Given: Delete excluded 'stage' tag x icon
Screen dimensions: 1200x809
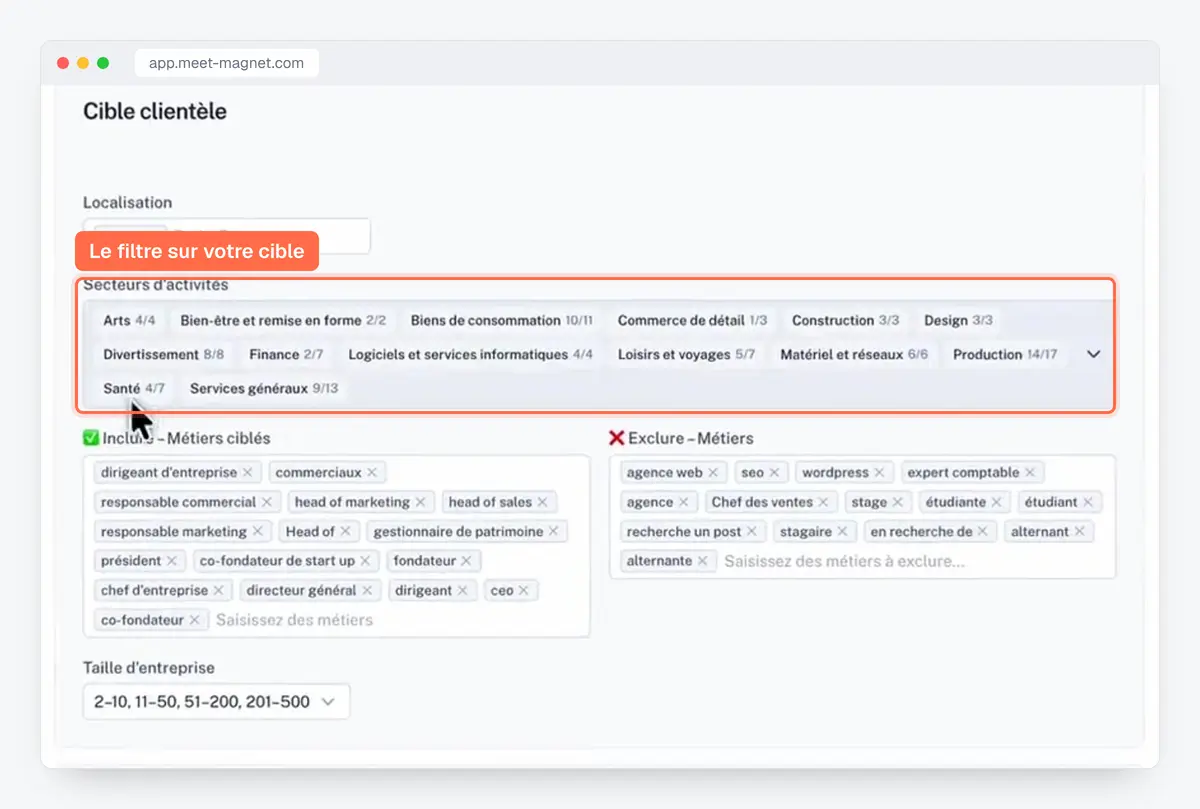Looking at the screenshot, I should click(x=897, y=502).
